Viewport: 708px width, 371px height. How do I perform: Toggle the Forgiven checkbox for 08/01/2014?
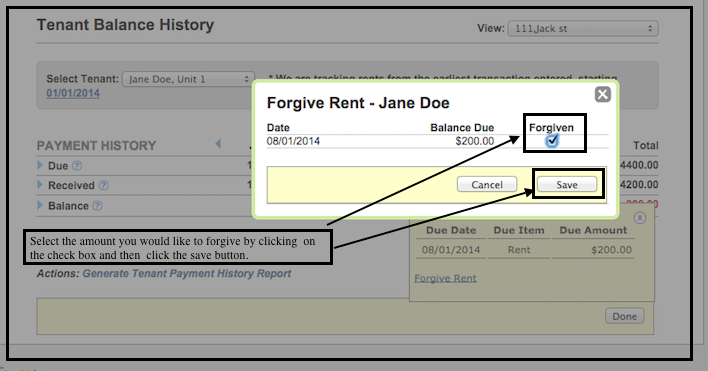[552, 141]
